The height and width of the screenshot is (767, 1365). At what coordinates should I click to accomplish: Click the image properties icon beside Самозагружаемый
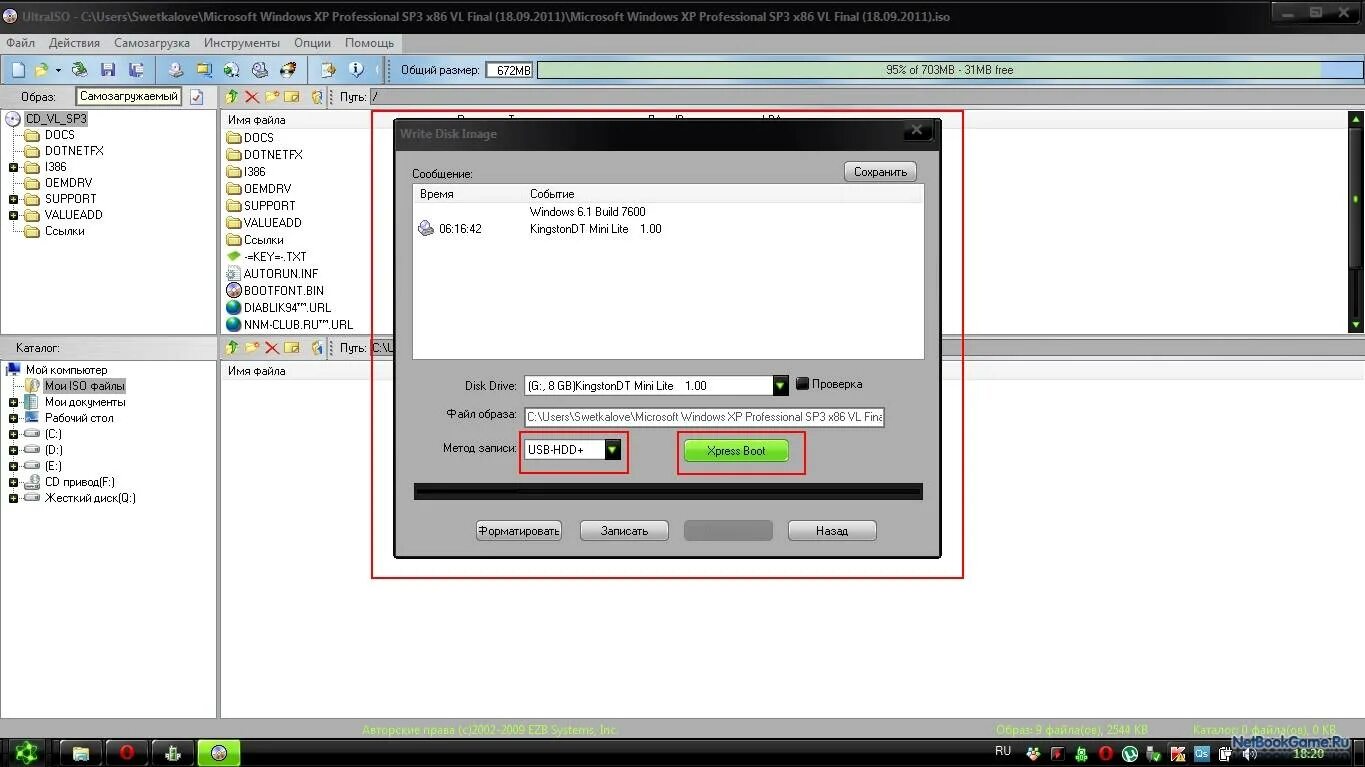pyautogui.click(x=197, y=97)
